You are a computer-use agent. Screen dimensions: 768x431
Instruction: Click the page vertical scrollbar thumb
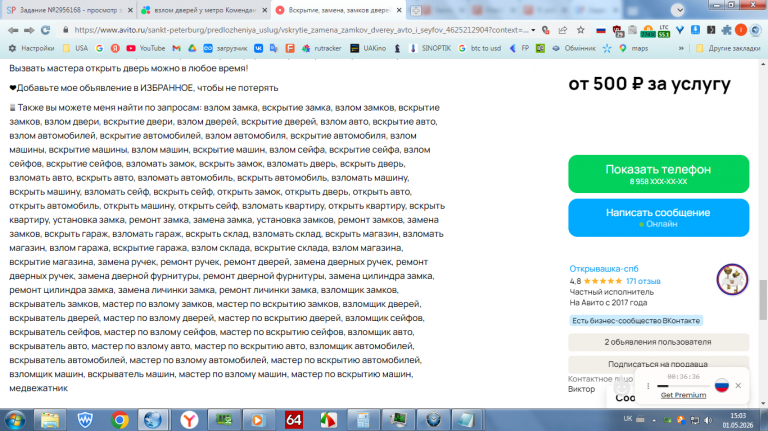click(x=763, y=300)
